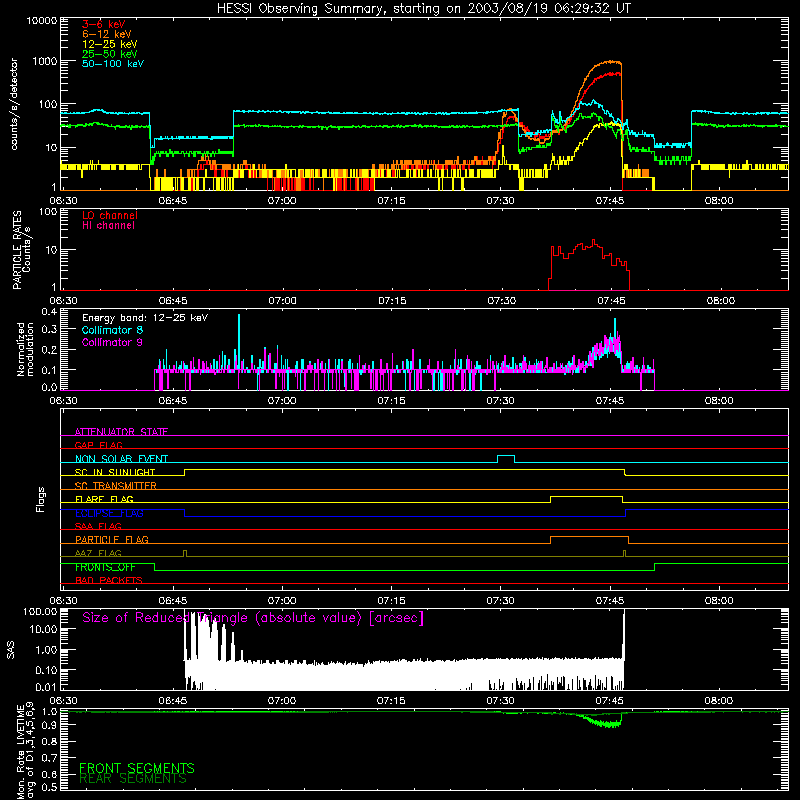This screenshot has height=800, width=800.
Task: Click 07:30 under the count-rate plot
Action: coord(501,201)
